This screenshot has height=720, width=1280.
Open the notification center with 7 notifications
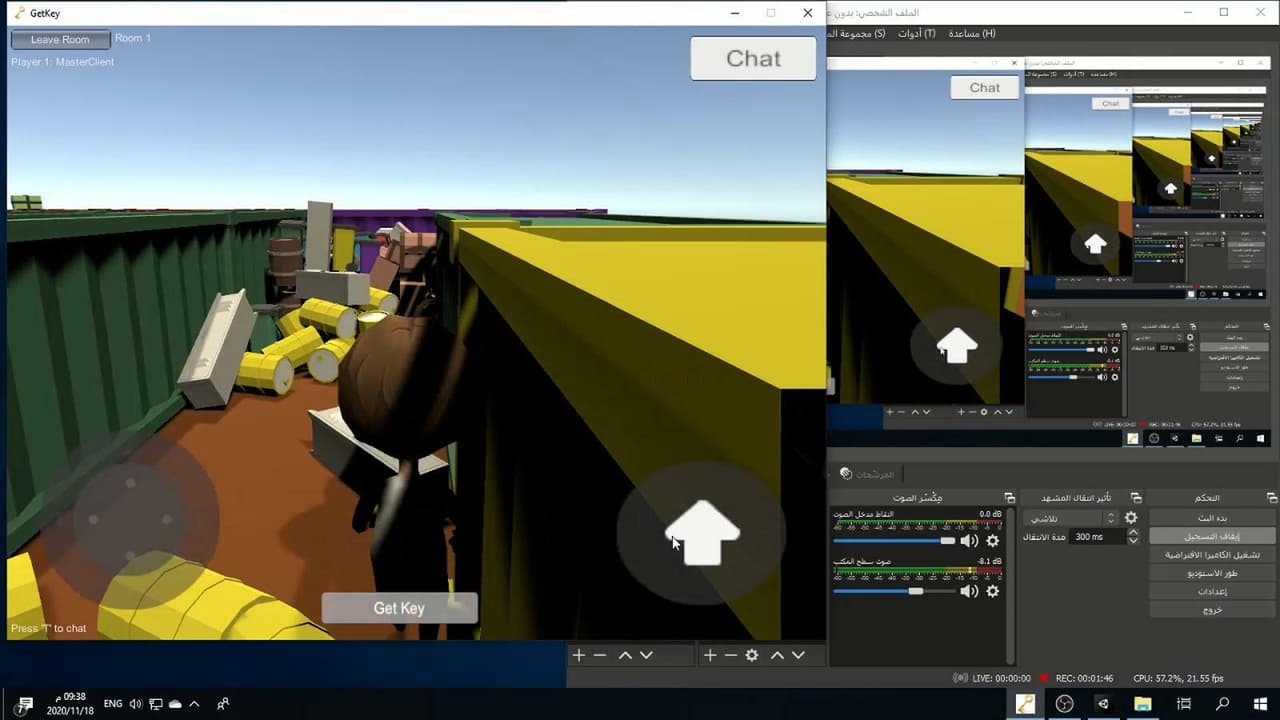coord(24,705)
